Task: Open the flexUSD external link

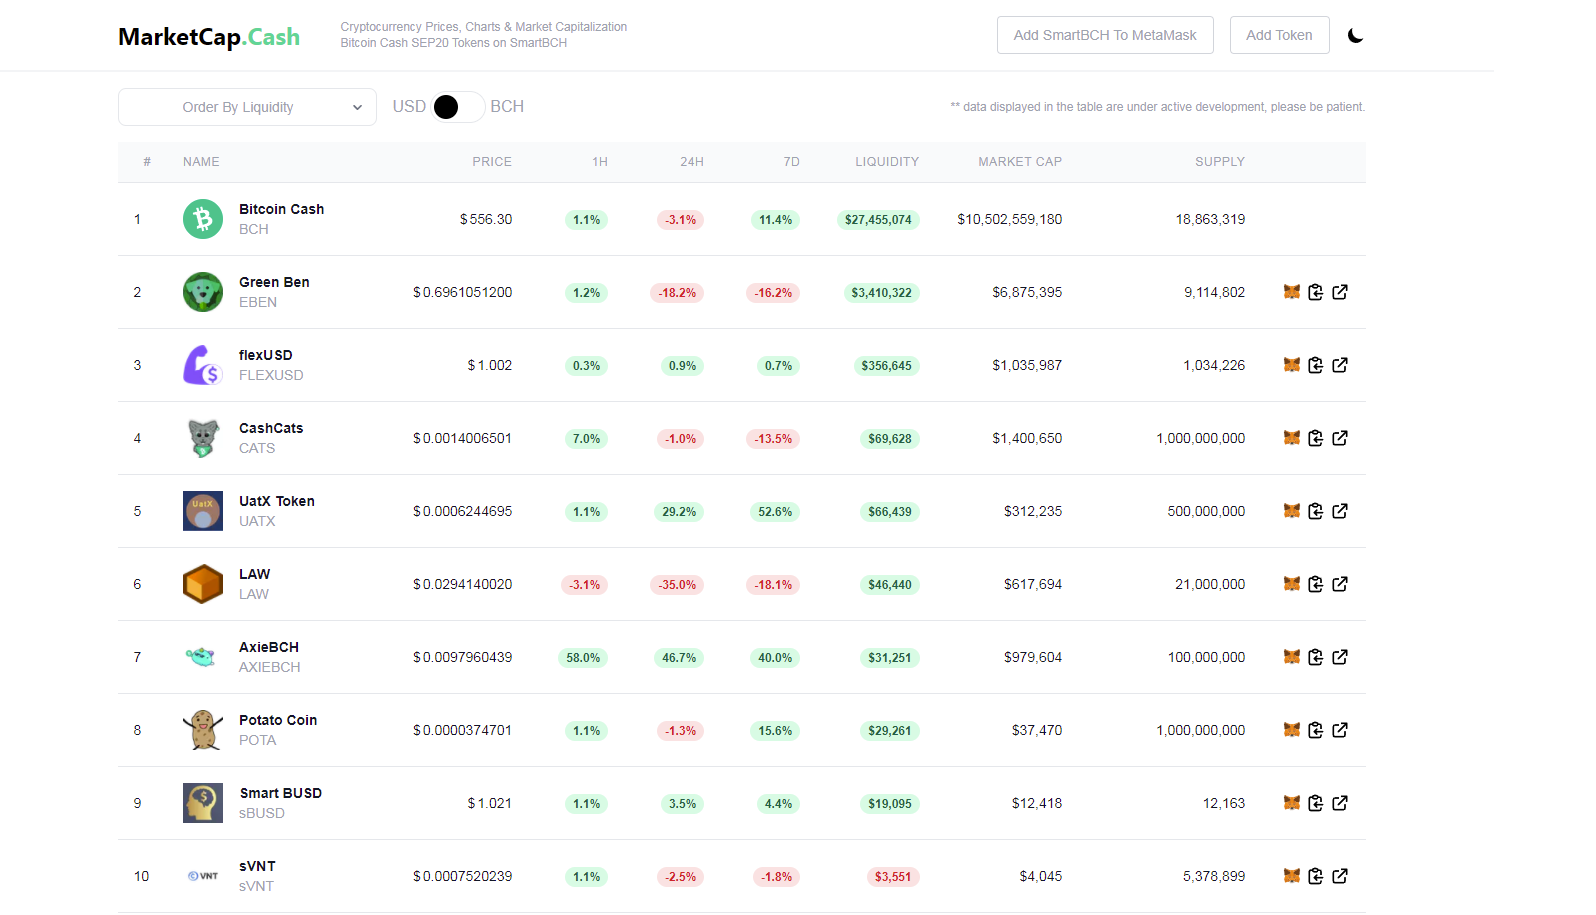Action: [1340, 365]
